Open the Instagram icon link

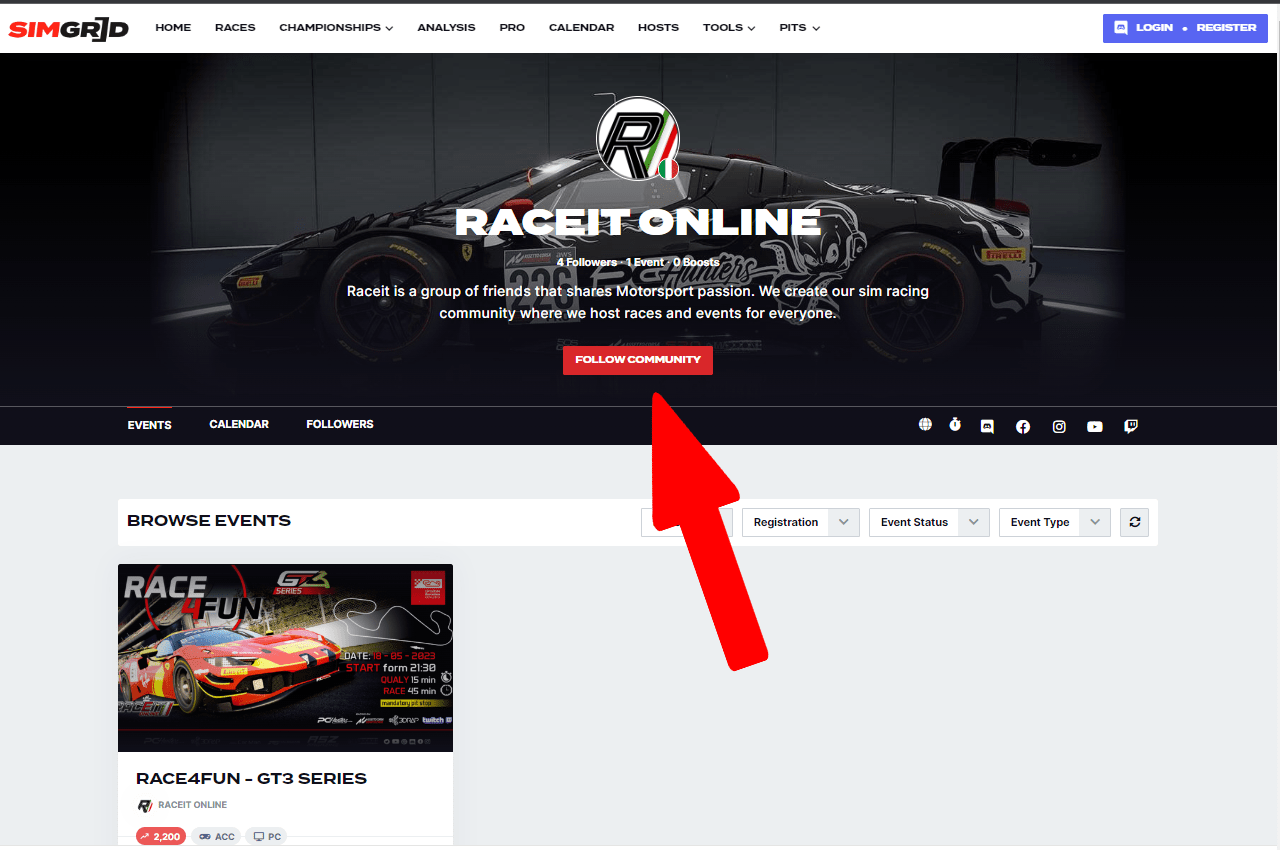click(1059, 426)
